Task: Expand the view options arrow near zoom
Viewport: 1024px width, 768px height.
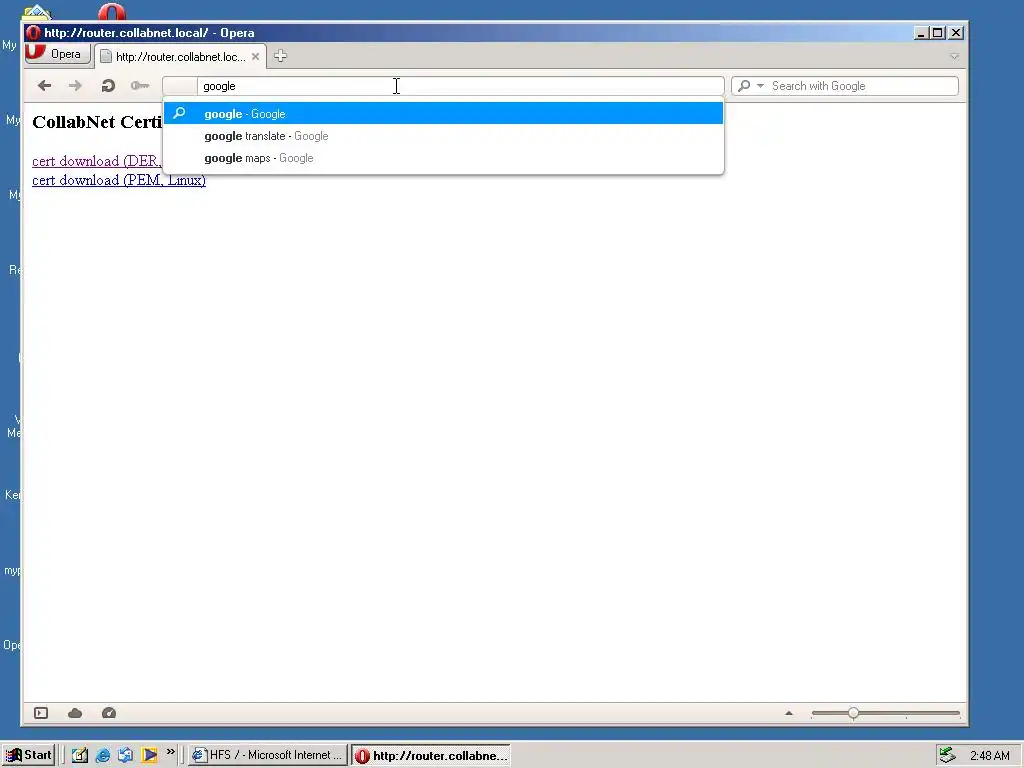Action: click(x=789, y=713)
